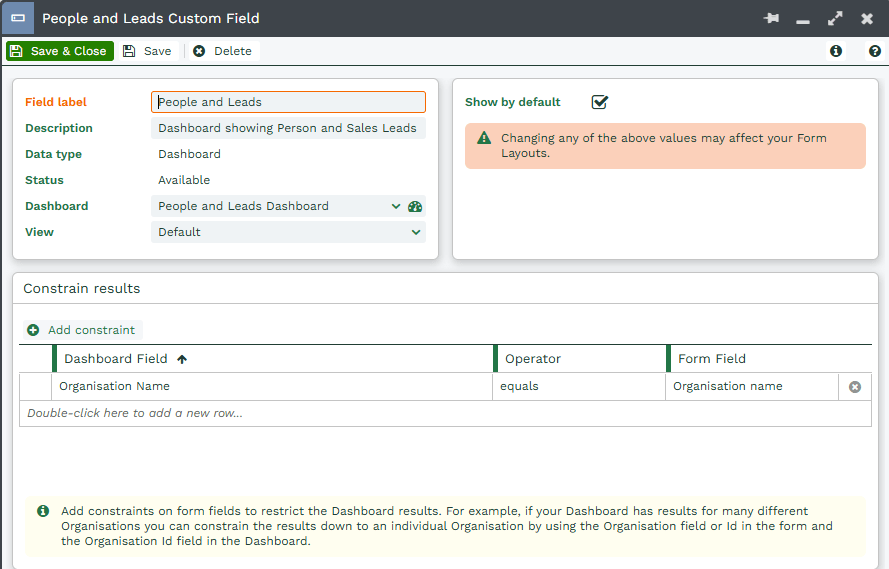Expand the Dashboard dropdown list
The height and width of the screenshot is (569, 889).
[396, 207]
